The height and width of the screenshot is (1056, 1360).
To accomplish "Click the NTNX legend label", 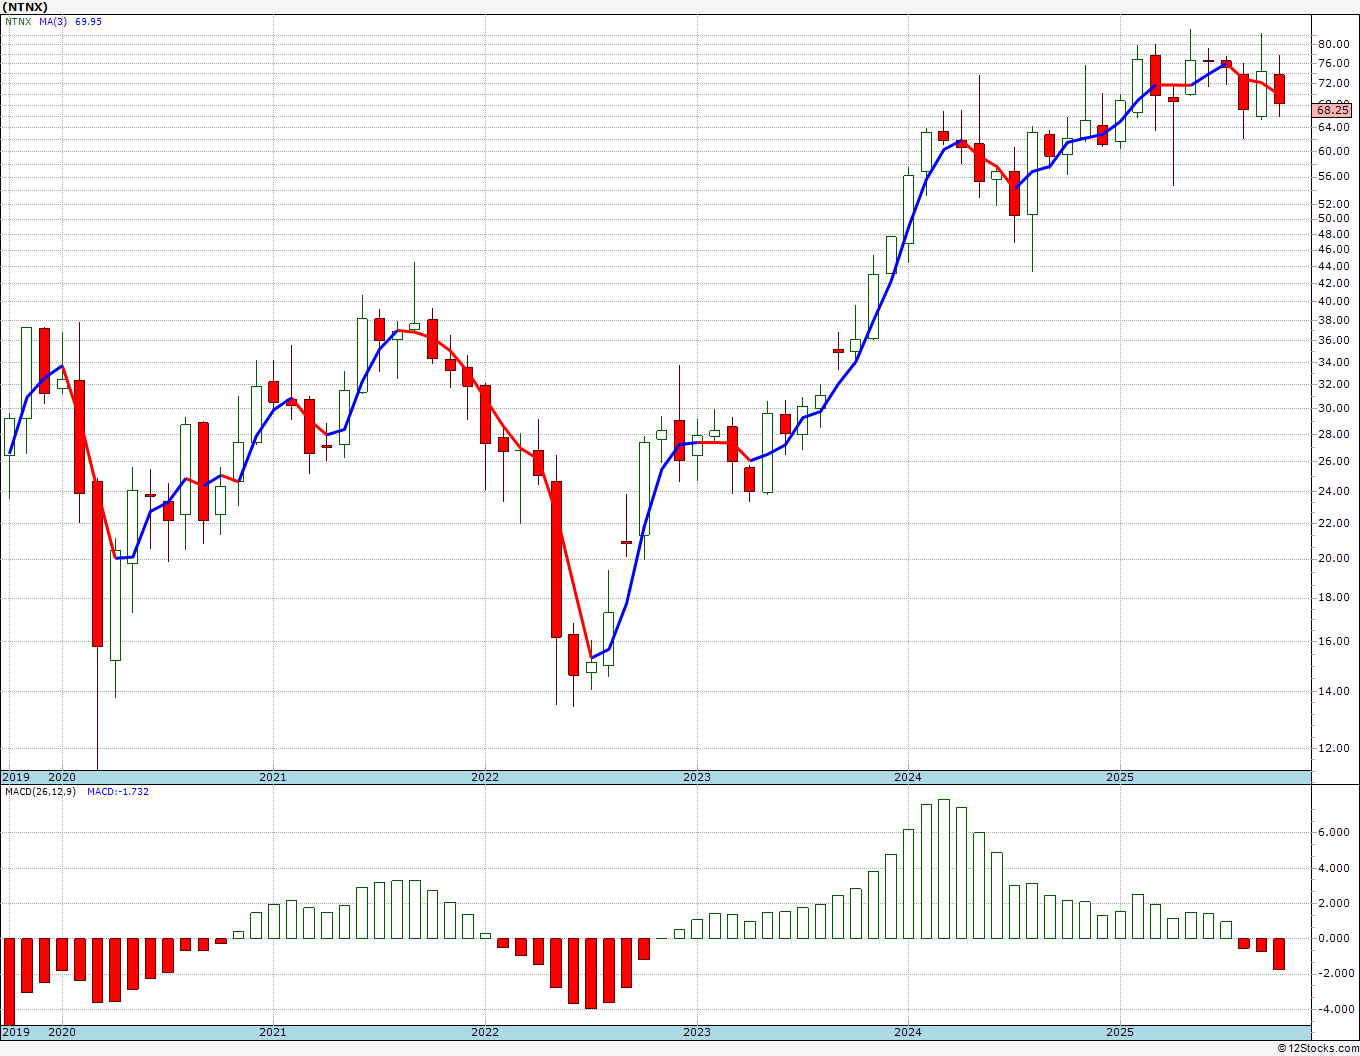I will (x=17, y=21).
